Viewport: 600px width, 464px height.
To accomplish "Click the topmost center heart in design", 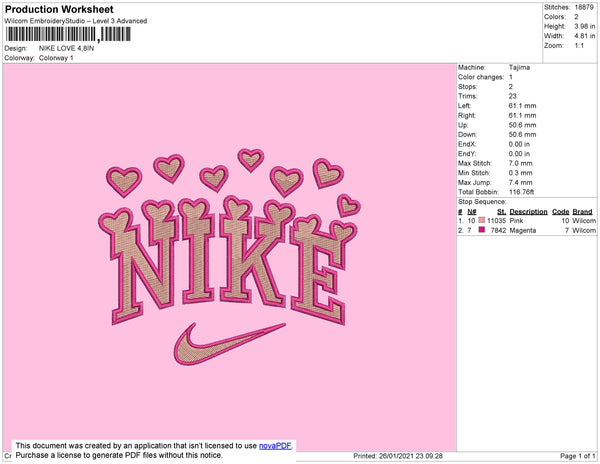I will [x=250, y=158].
